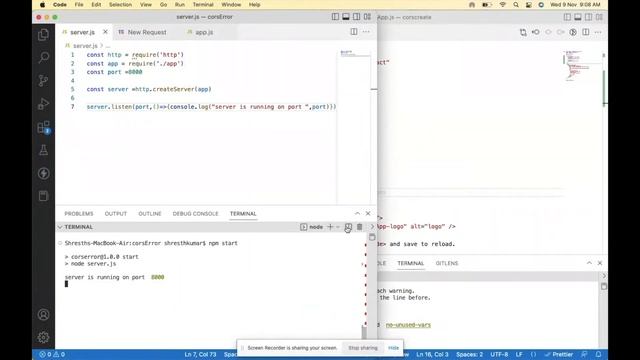Toggle secondary sidebar in App.js window
Viewport: 640px width, 360px height.
588,17
